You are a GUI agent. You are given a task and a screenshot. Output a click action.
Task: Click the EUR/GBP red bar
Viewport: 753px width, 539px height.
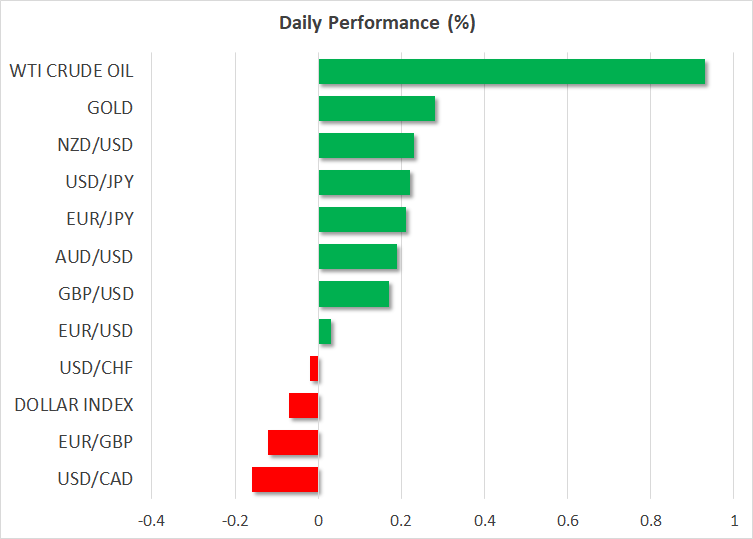pos(293,442)
